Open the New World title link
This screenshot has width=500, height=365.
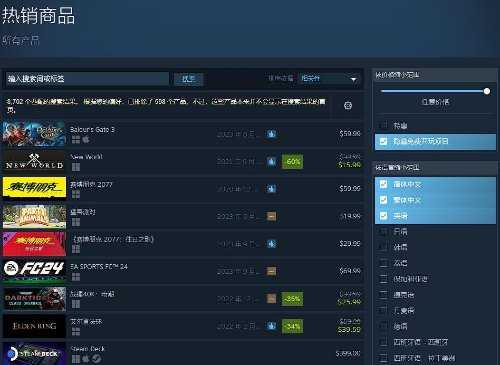point(86,157)
